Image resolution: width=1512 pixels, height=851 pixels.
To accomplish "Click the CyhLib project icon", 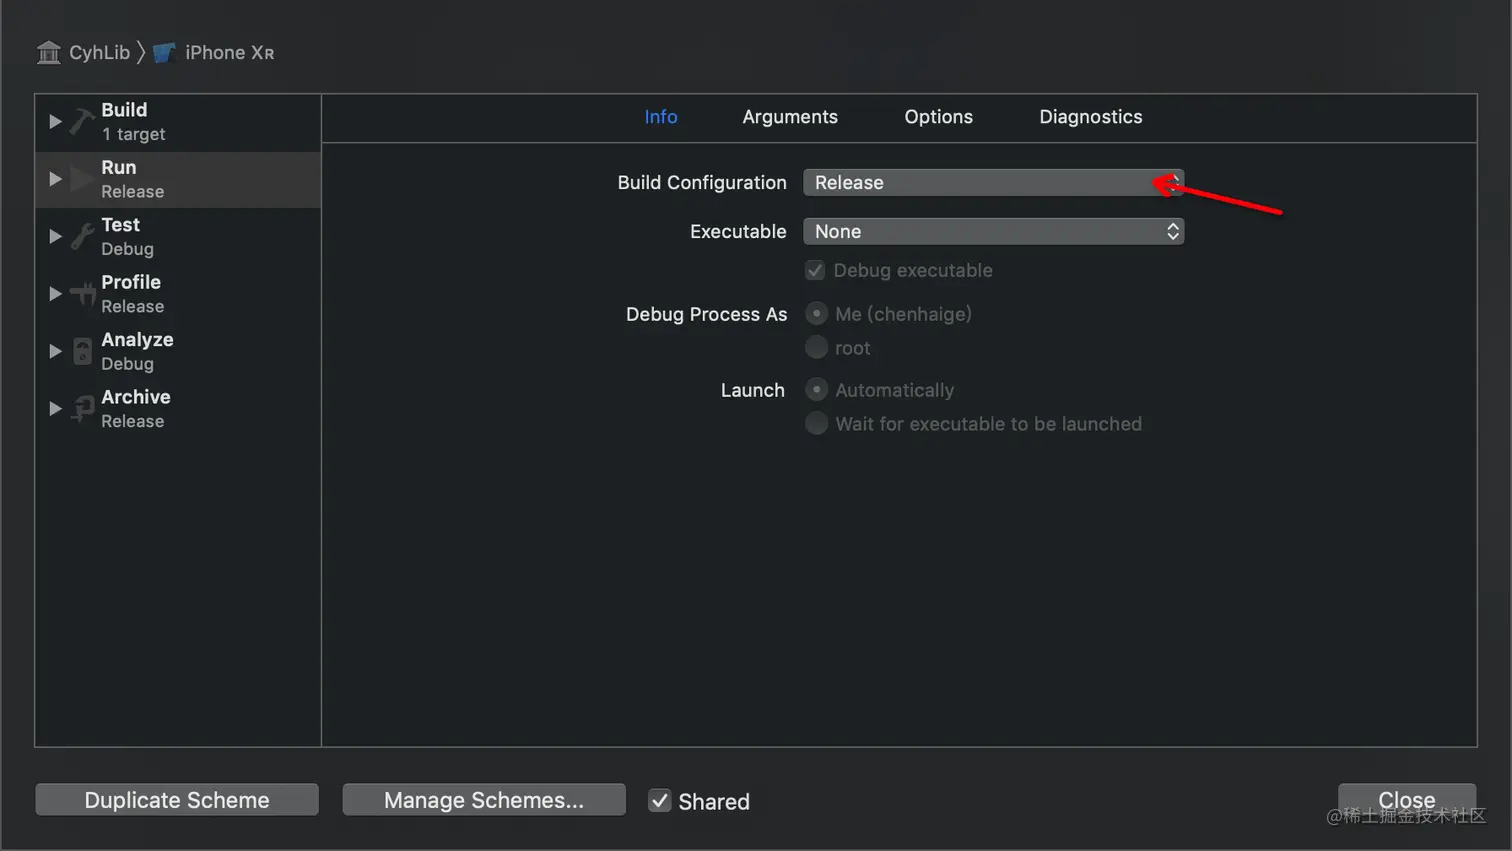I will tap(48, 52).
